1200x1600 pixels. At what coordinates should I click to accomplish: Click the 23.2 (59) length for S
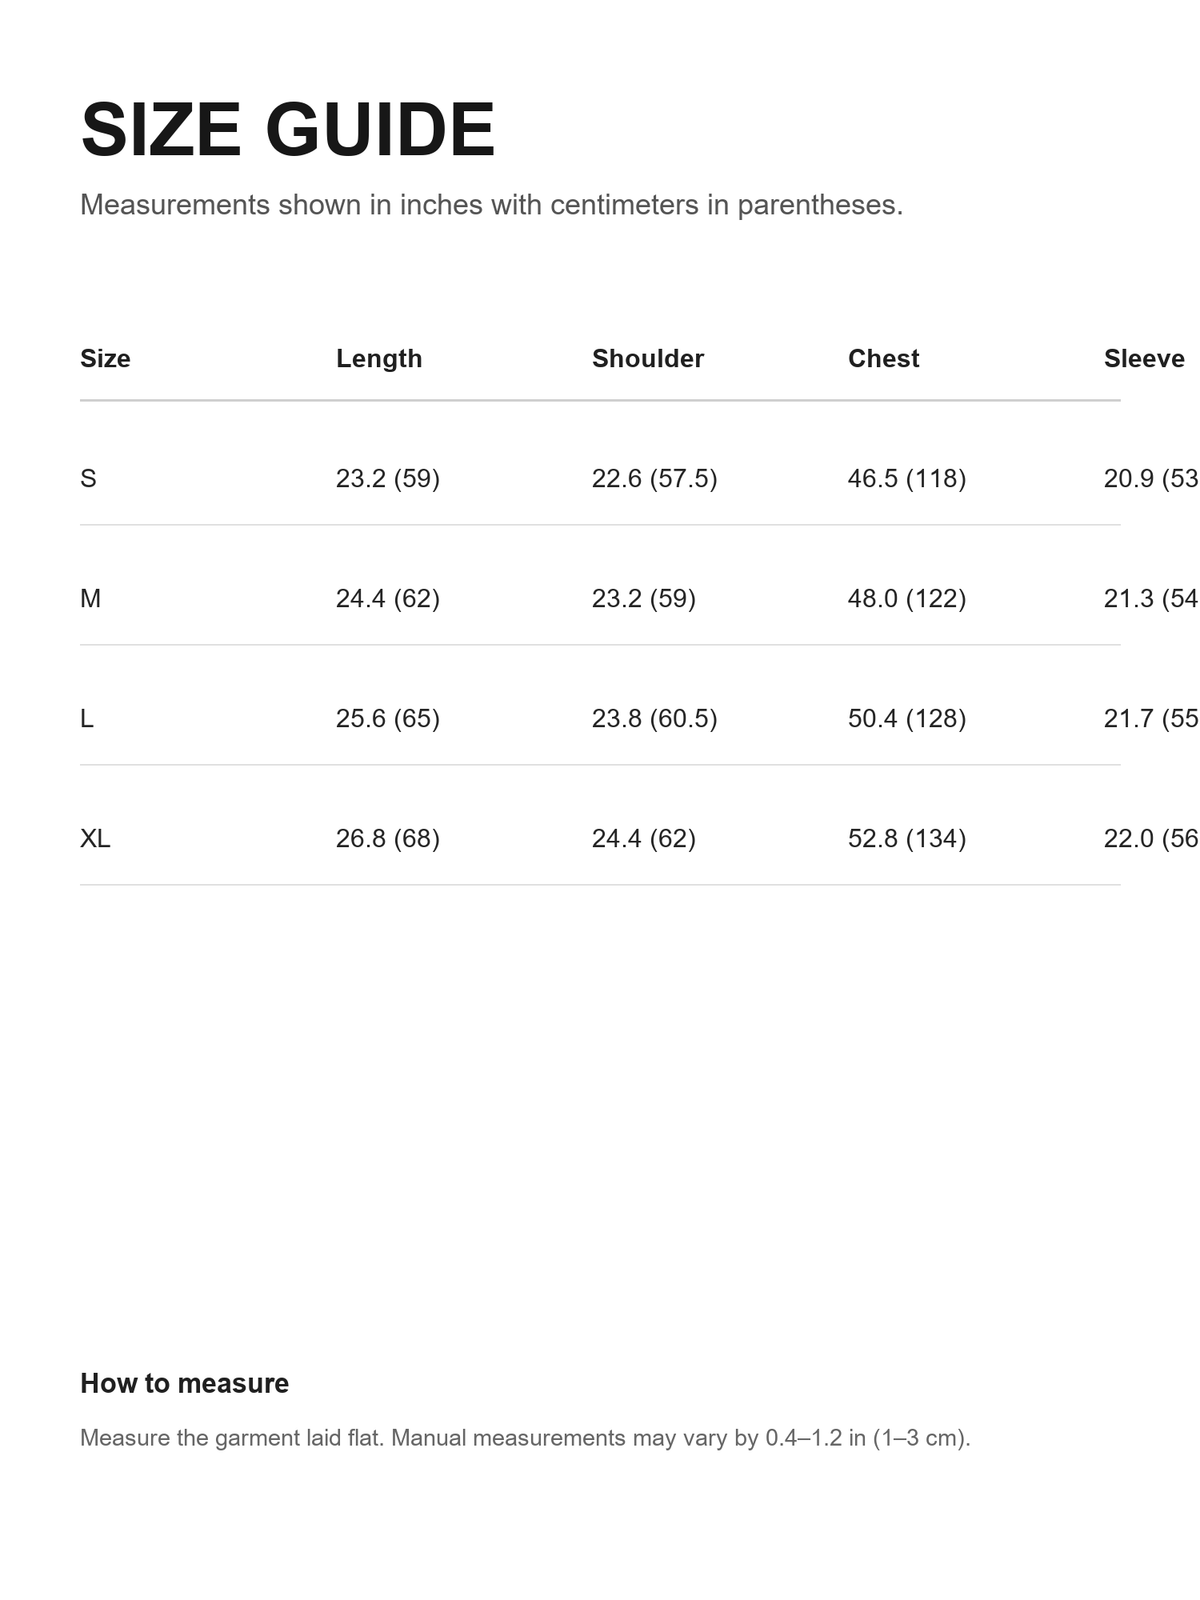point(388,478)
